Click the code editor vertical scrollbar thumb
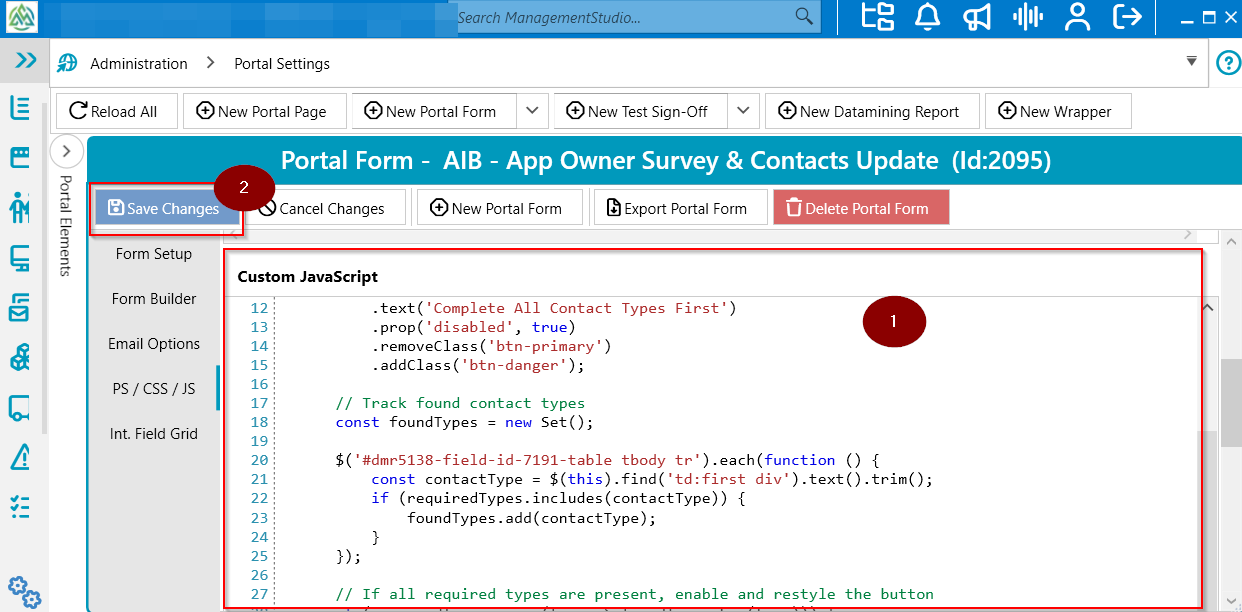Screen dimensions: 1242x612 pyautogui.click(x=1210, y=520)
